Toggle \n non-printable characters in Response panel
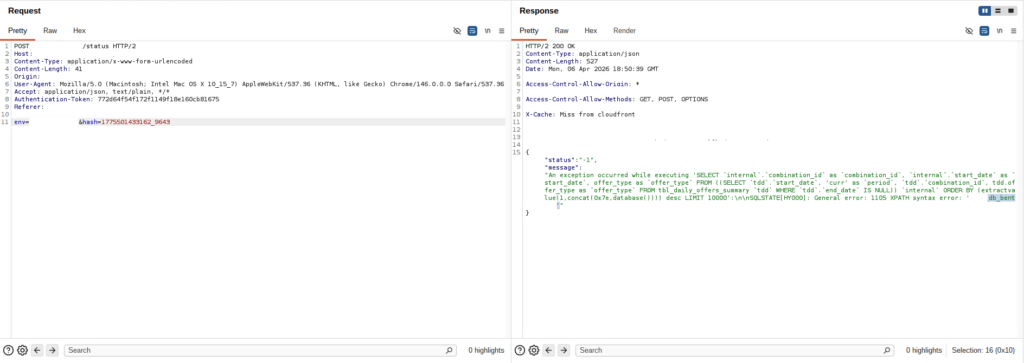The height and width of the screenshot is (363, 1024). (x=999, y=31)
